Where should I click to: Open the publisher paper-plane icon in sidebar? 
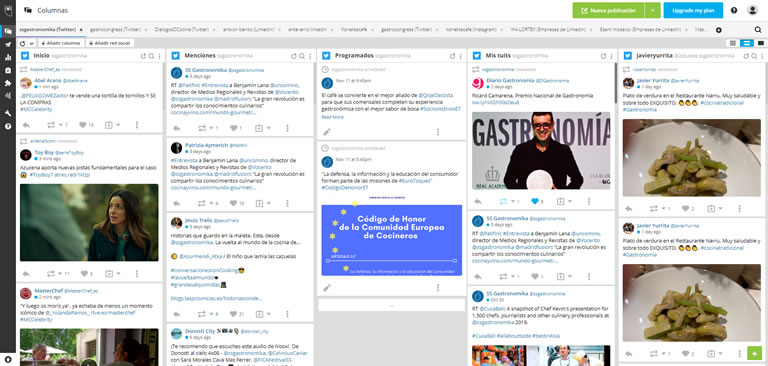point(8,44)
